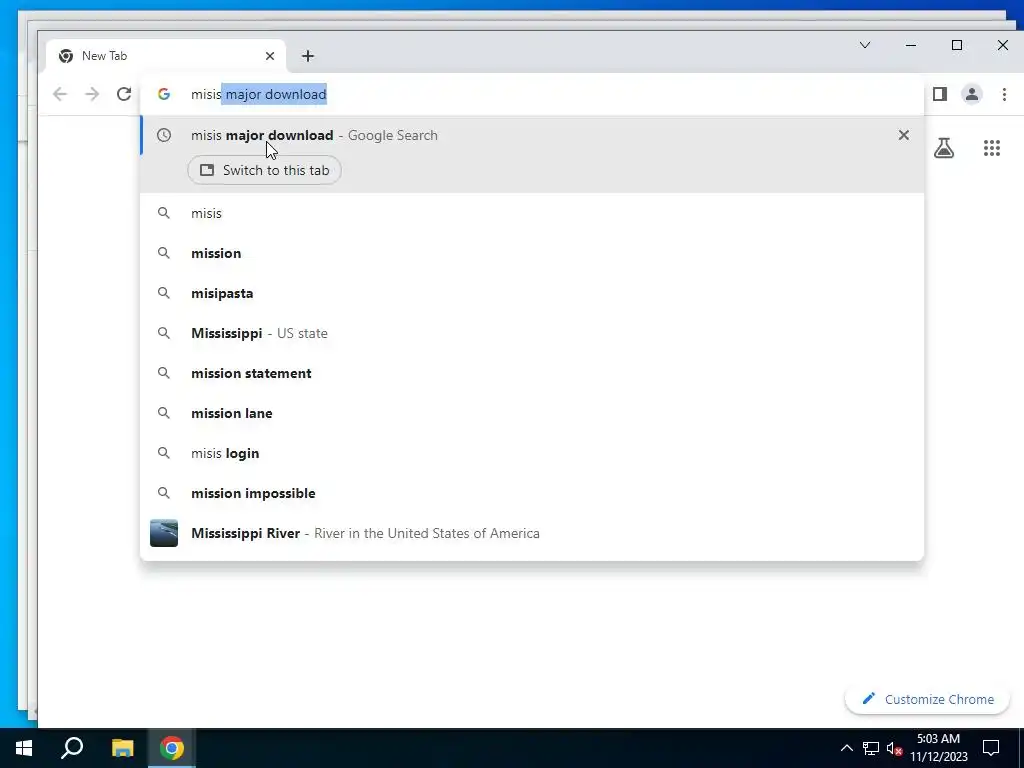Open the network status tray icon
The height and width of the screenshot is (768, 1024).
point(871,748)
